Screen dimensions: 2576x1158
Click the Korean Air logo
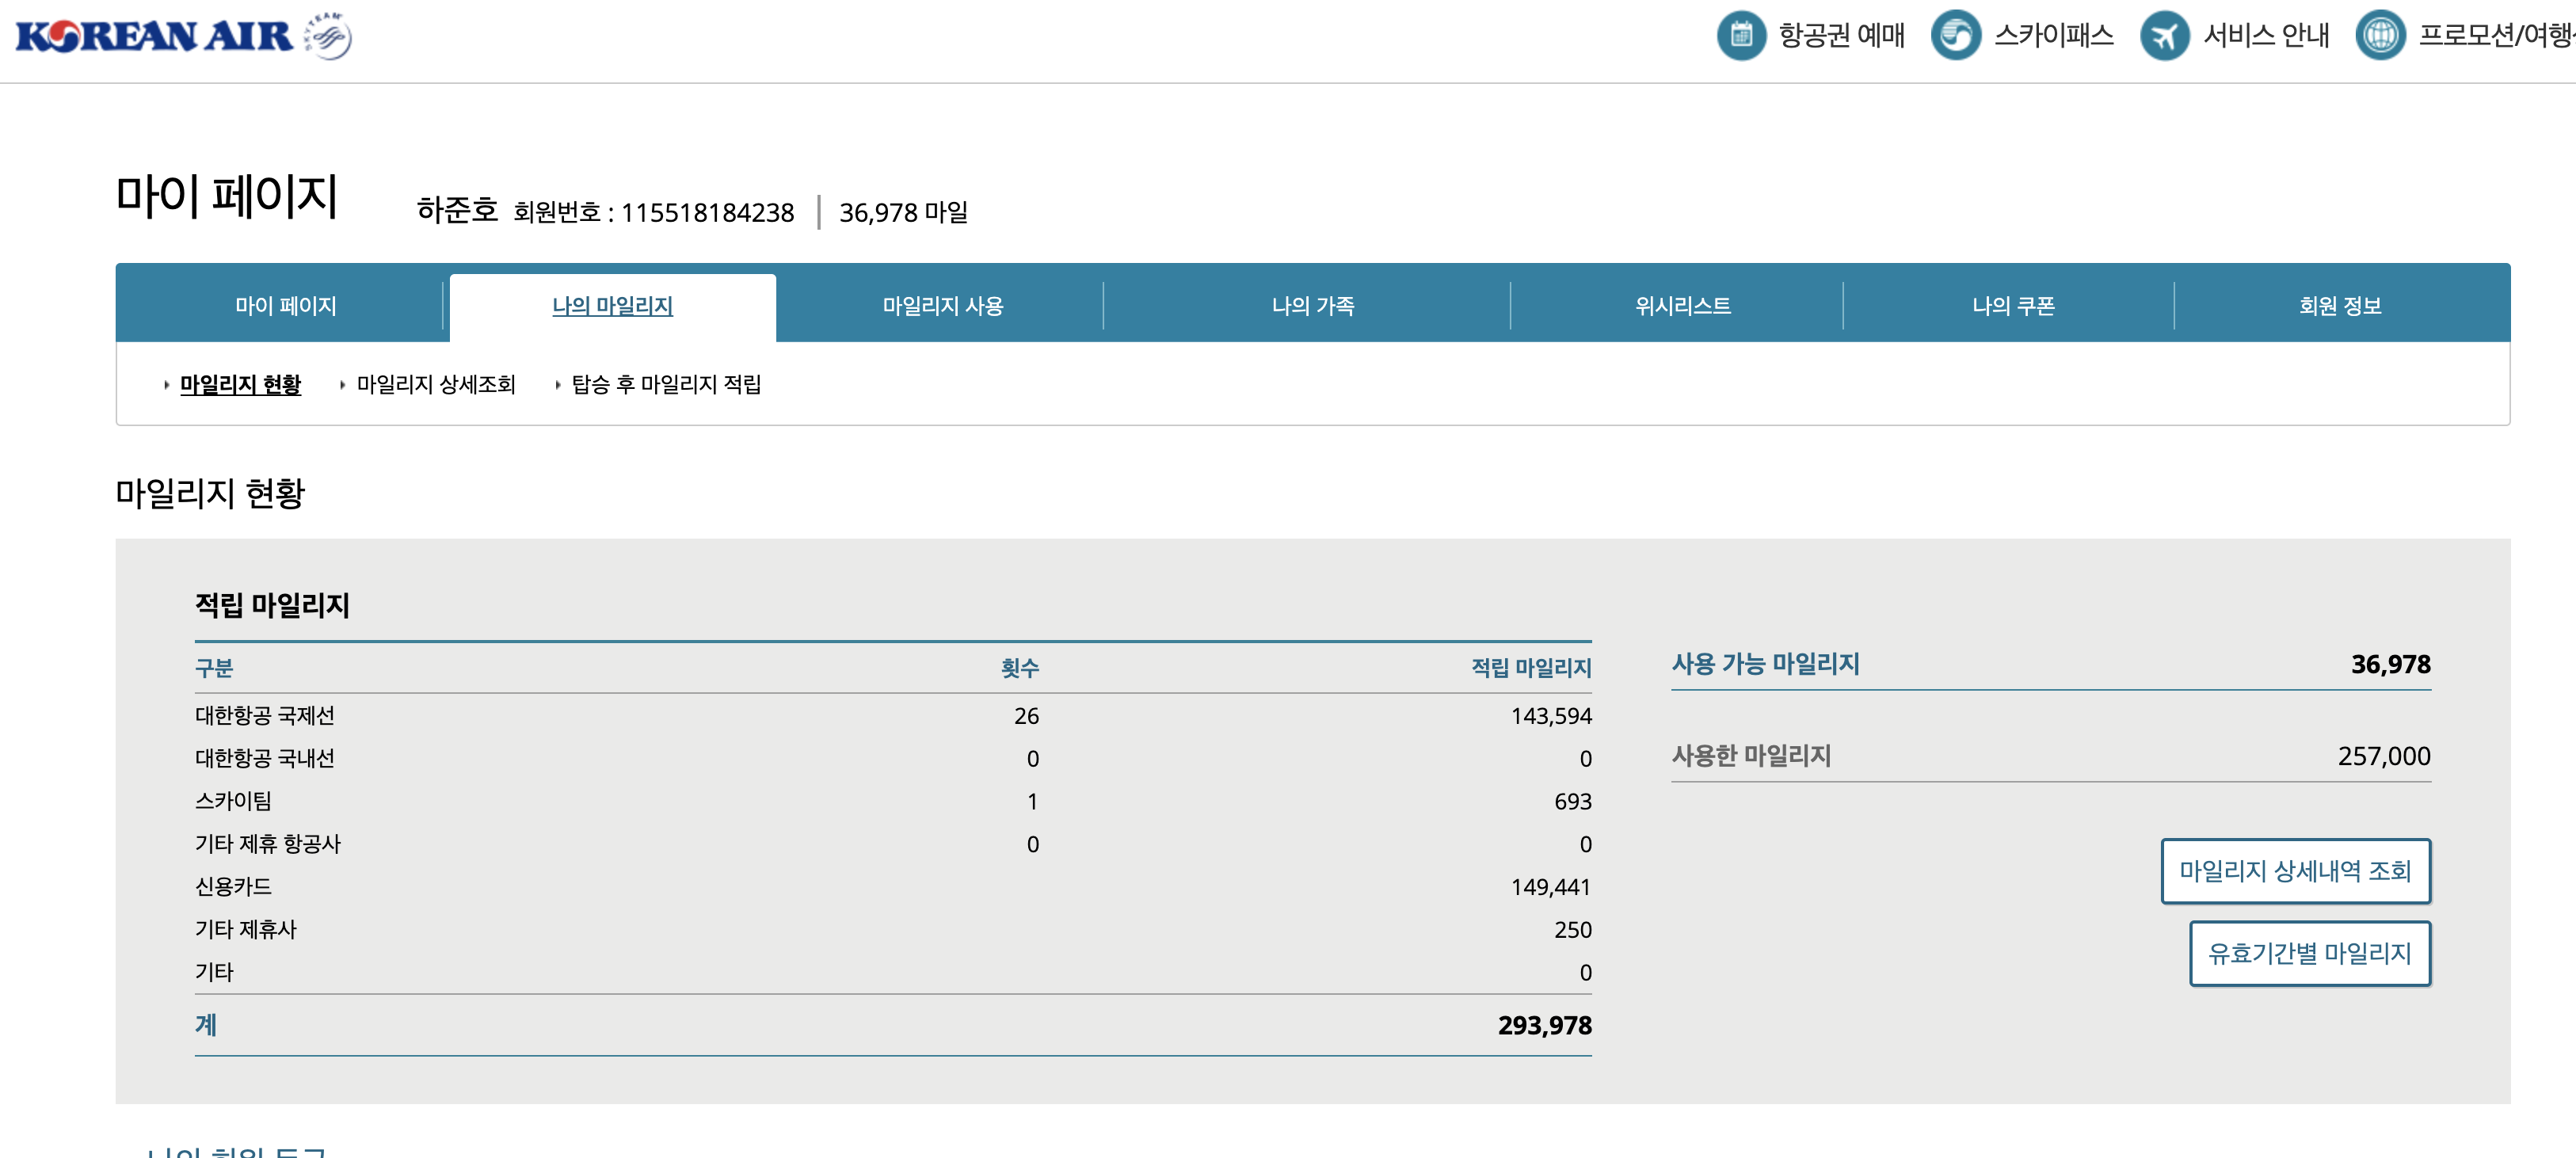(154, 36)
